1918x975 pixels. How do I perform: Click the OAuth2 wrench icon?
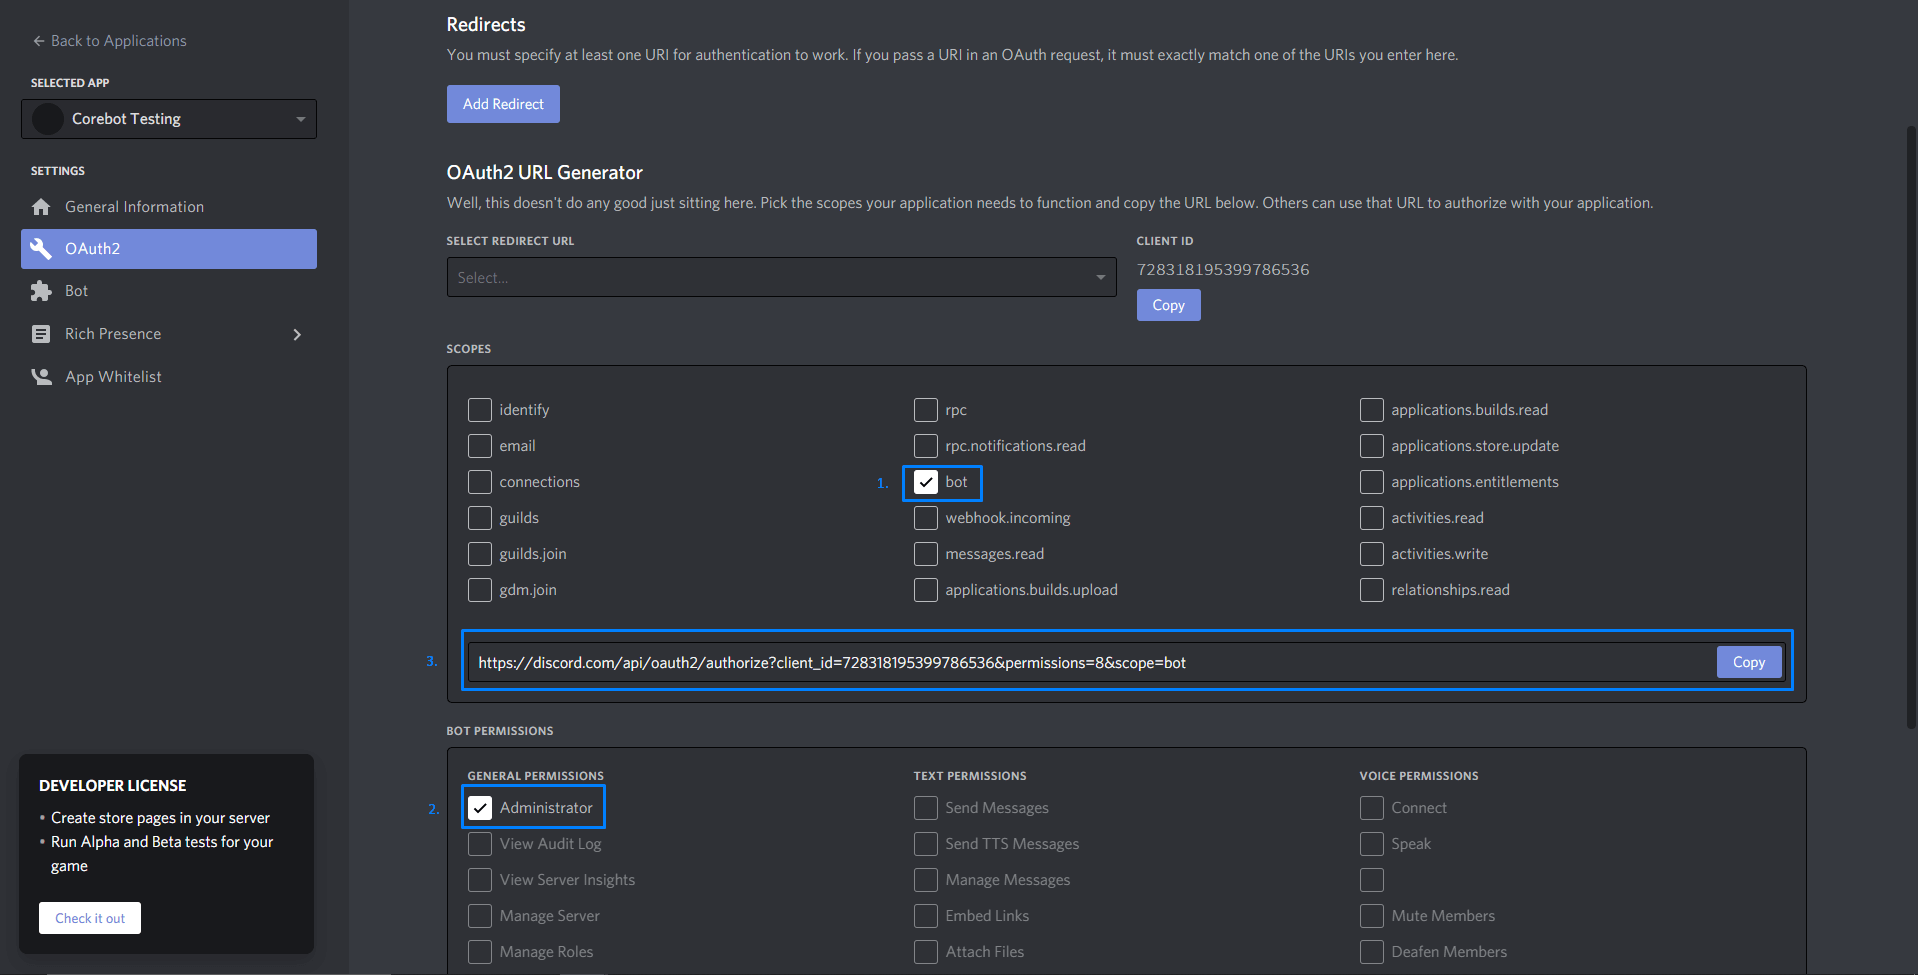(x=41, y=249)
